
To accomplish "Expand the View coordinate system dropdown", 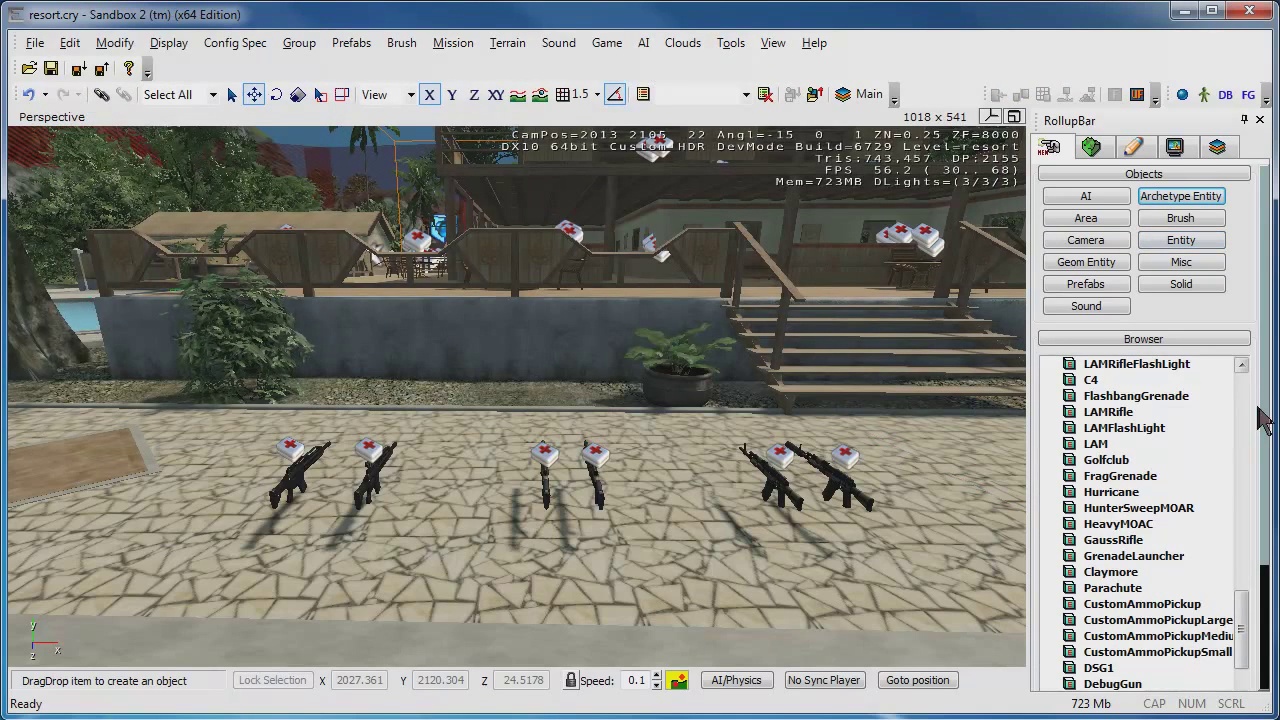I will click(410, 95).
